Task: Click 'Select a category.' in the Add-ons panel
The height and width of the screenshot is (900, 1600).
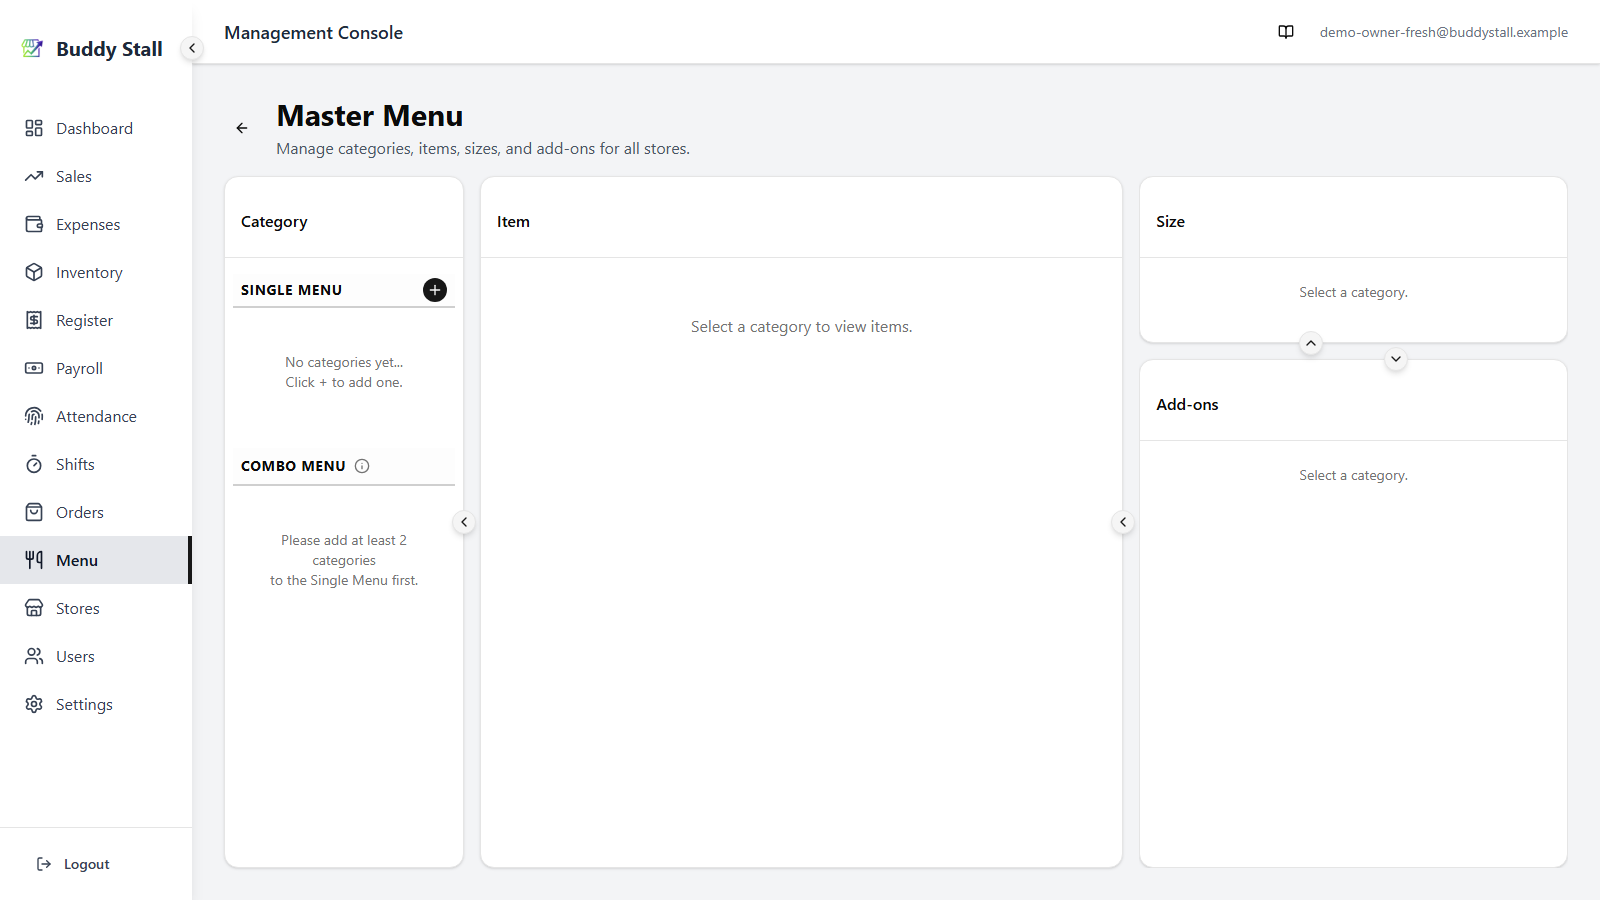Action: click(1353, 475)
